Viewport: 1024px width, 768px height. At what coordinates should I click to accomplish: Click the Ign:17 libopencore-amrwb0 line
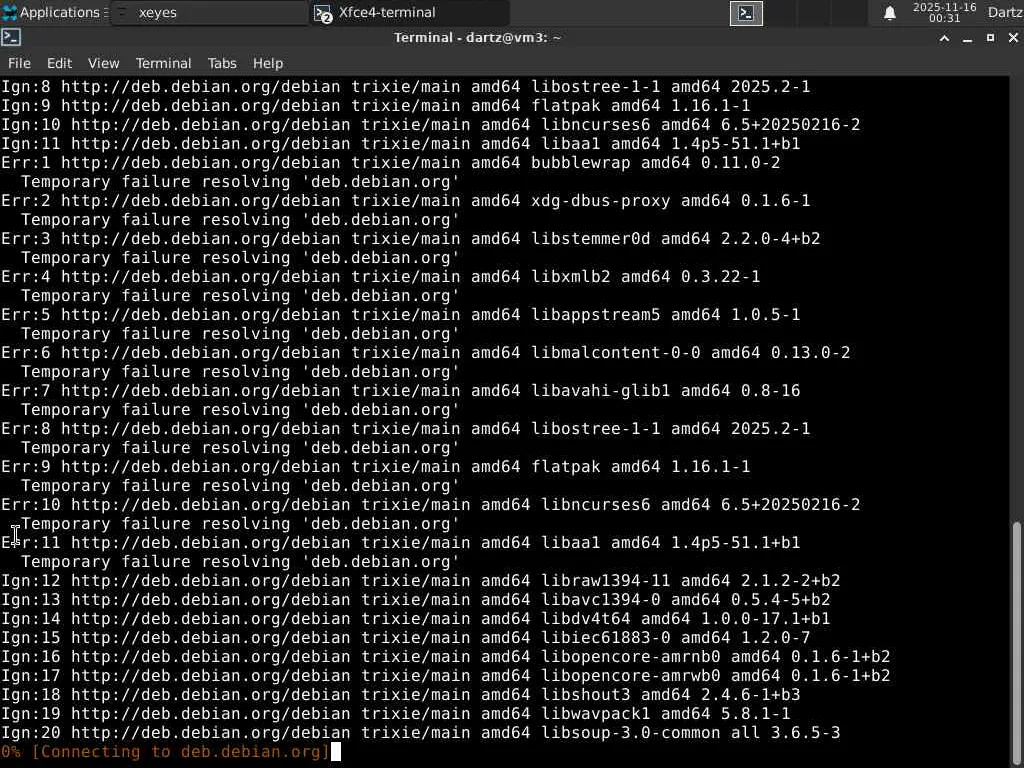(445, 675)
